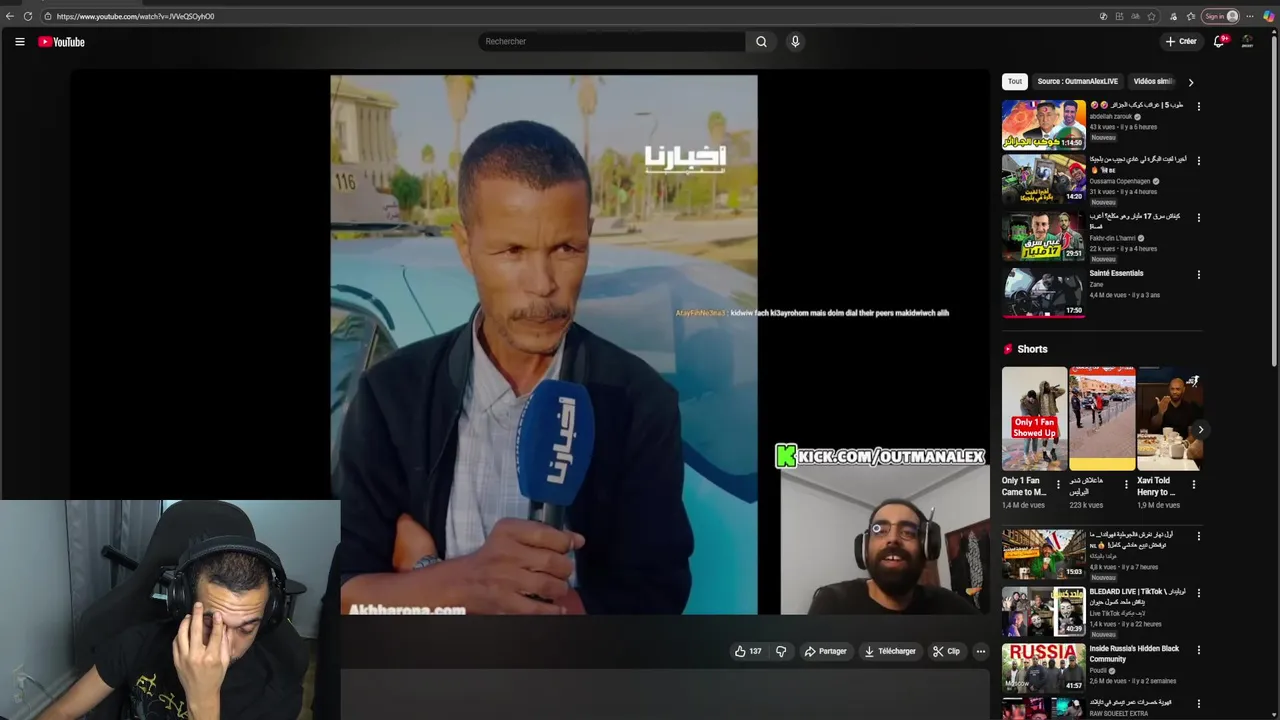The width and height of the screenshot is (1280, 720).
Task: Open the 223 k vues short thumbnail
Action: (1102, 418)
